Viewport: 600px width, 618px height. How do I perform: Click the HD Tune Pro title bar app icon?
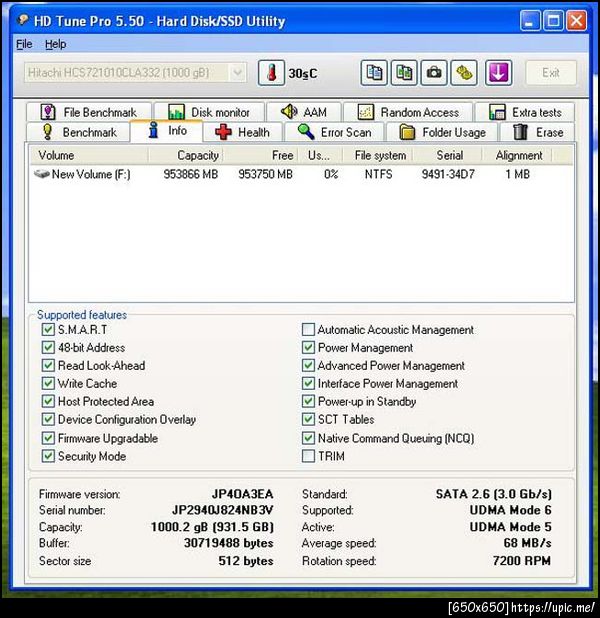click(x=23, y=20)
